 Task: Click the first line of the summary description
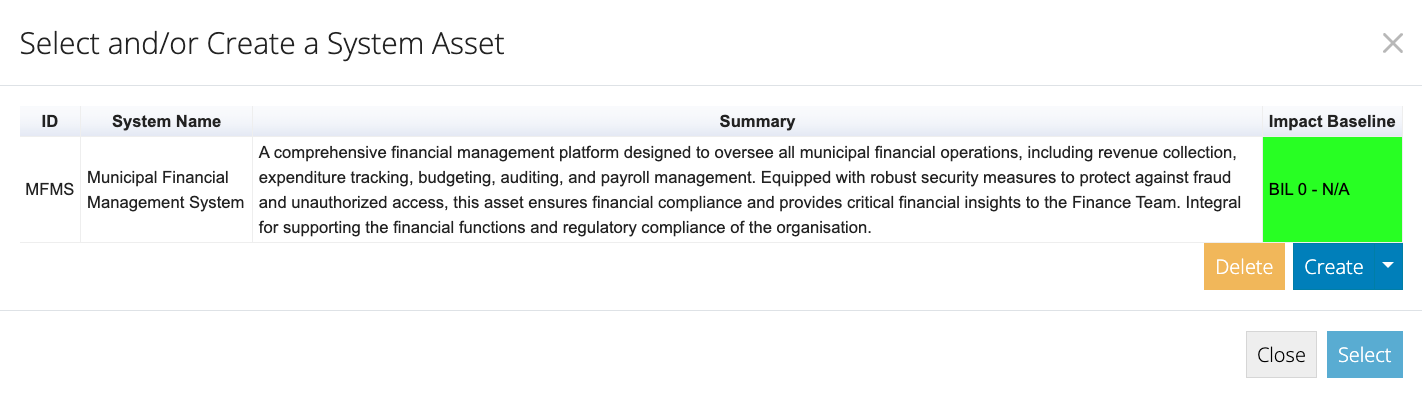click(x=748, y=152)
